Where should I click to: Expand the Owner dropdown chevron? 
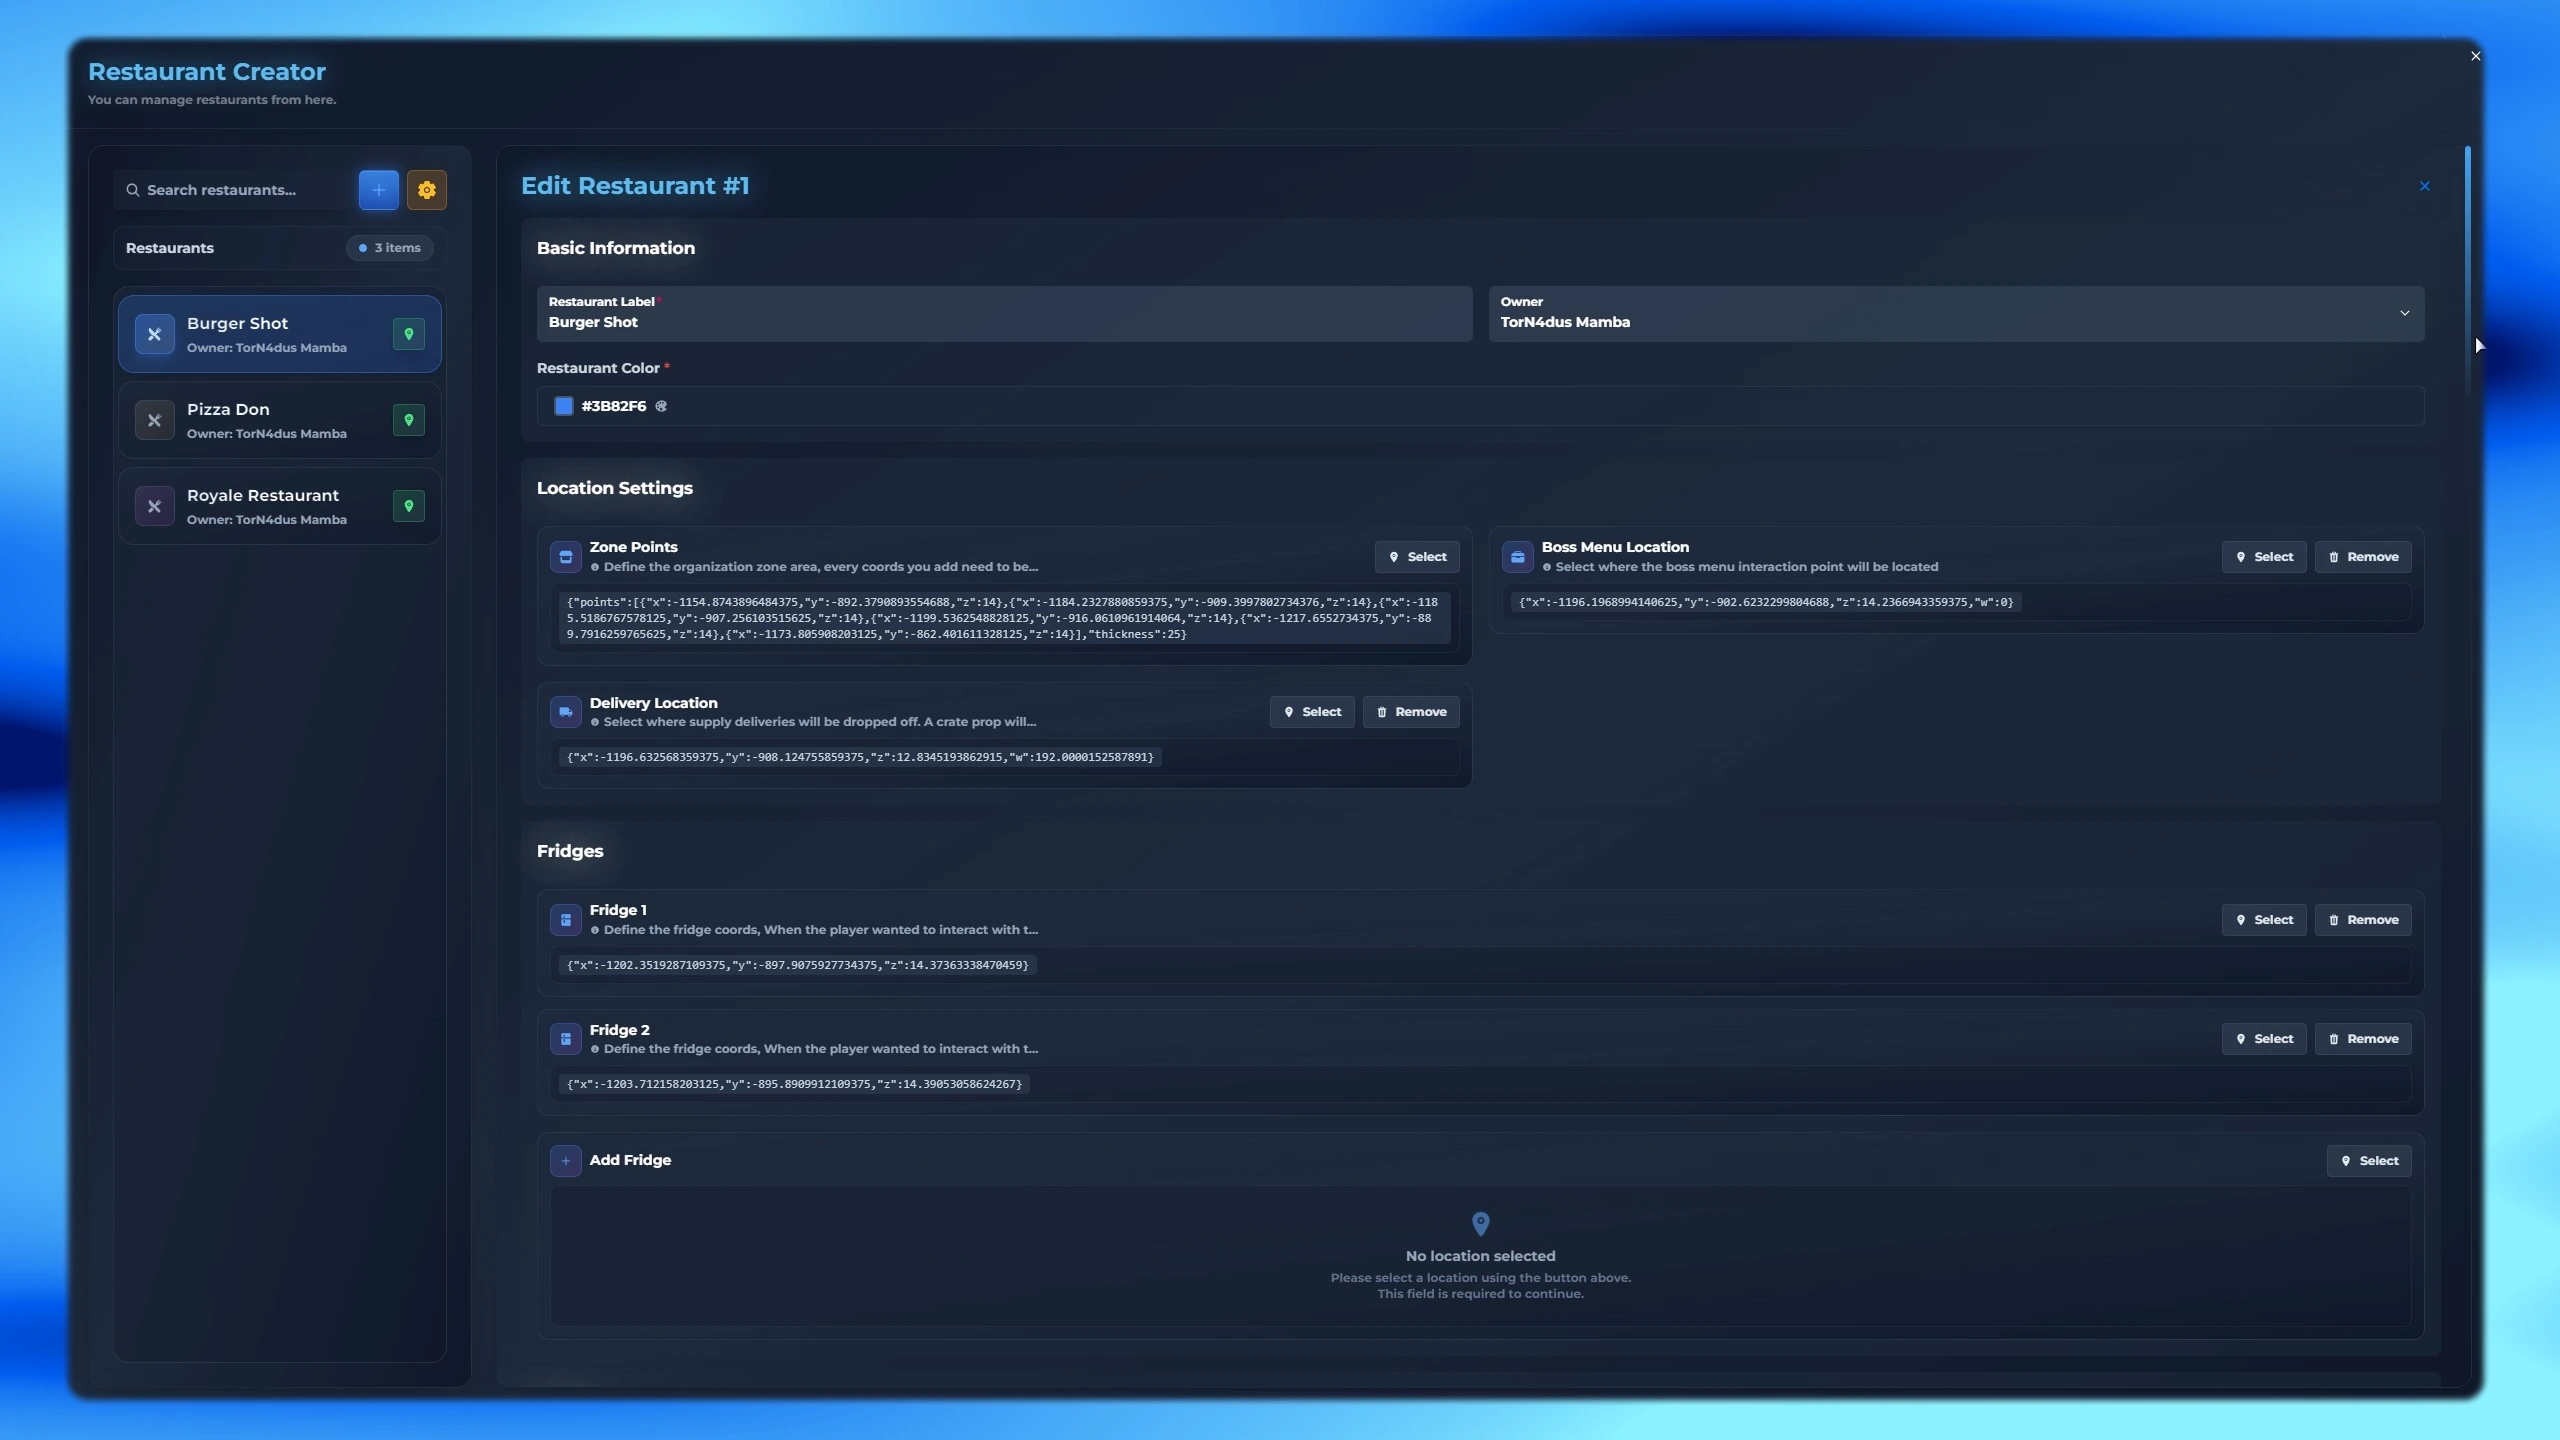click(x=2404, y=313)
